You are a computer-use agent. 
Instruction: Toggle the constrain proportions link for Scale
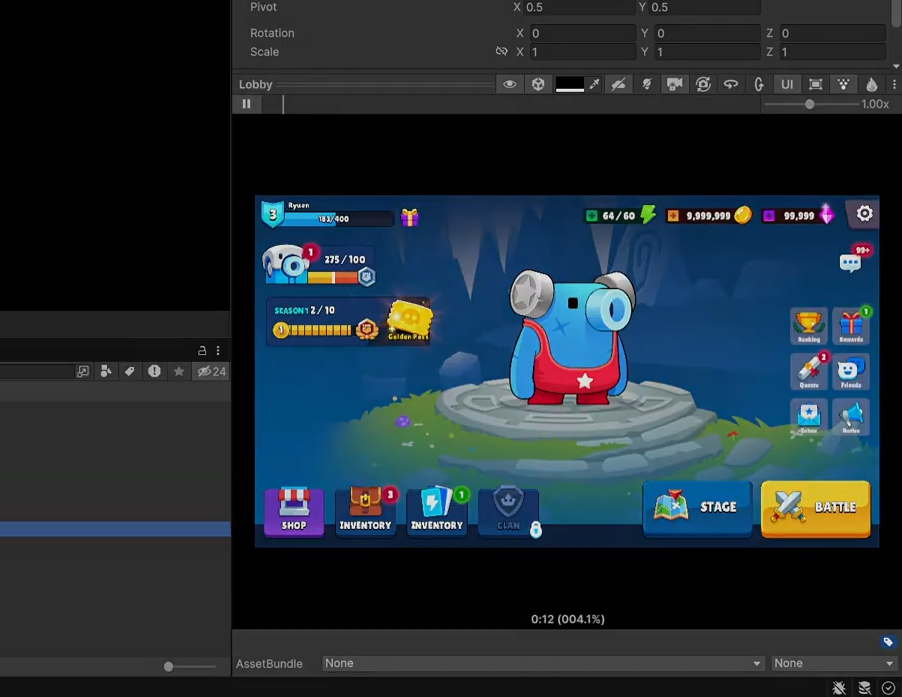[x=502, y=52]
